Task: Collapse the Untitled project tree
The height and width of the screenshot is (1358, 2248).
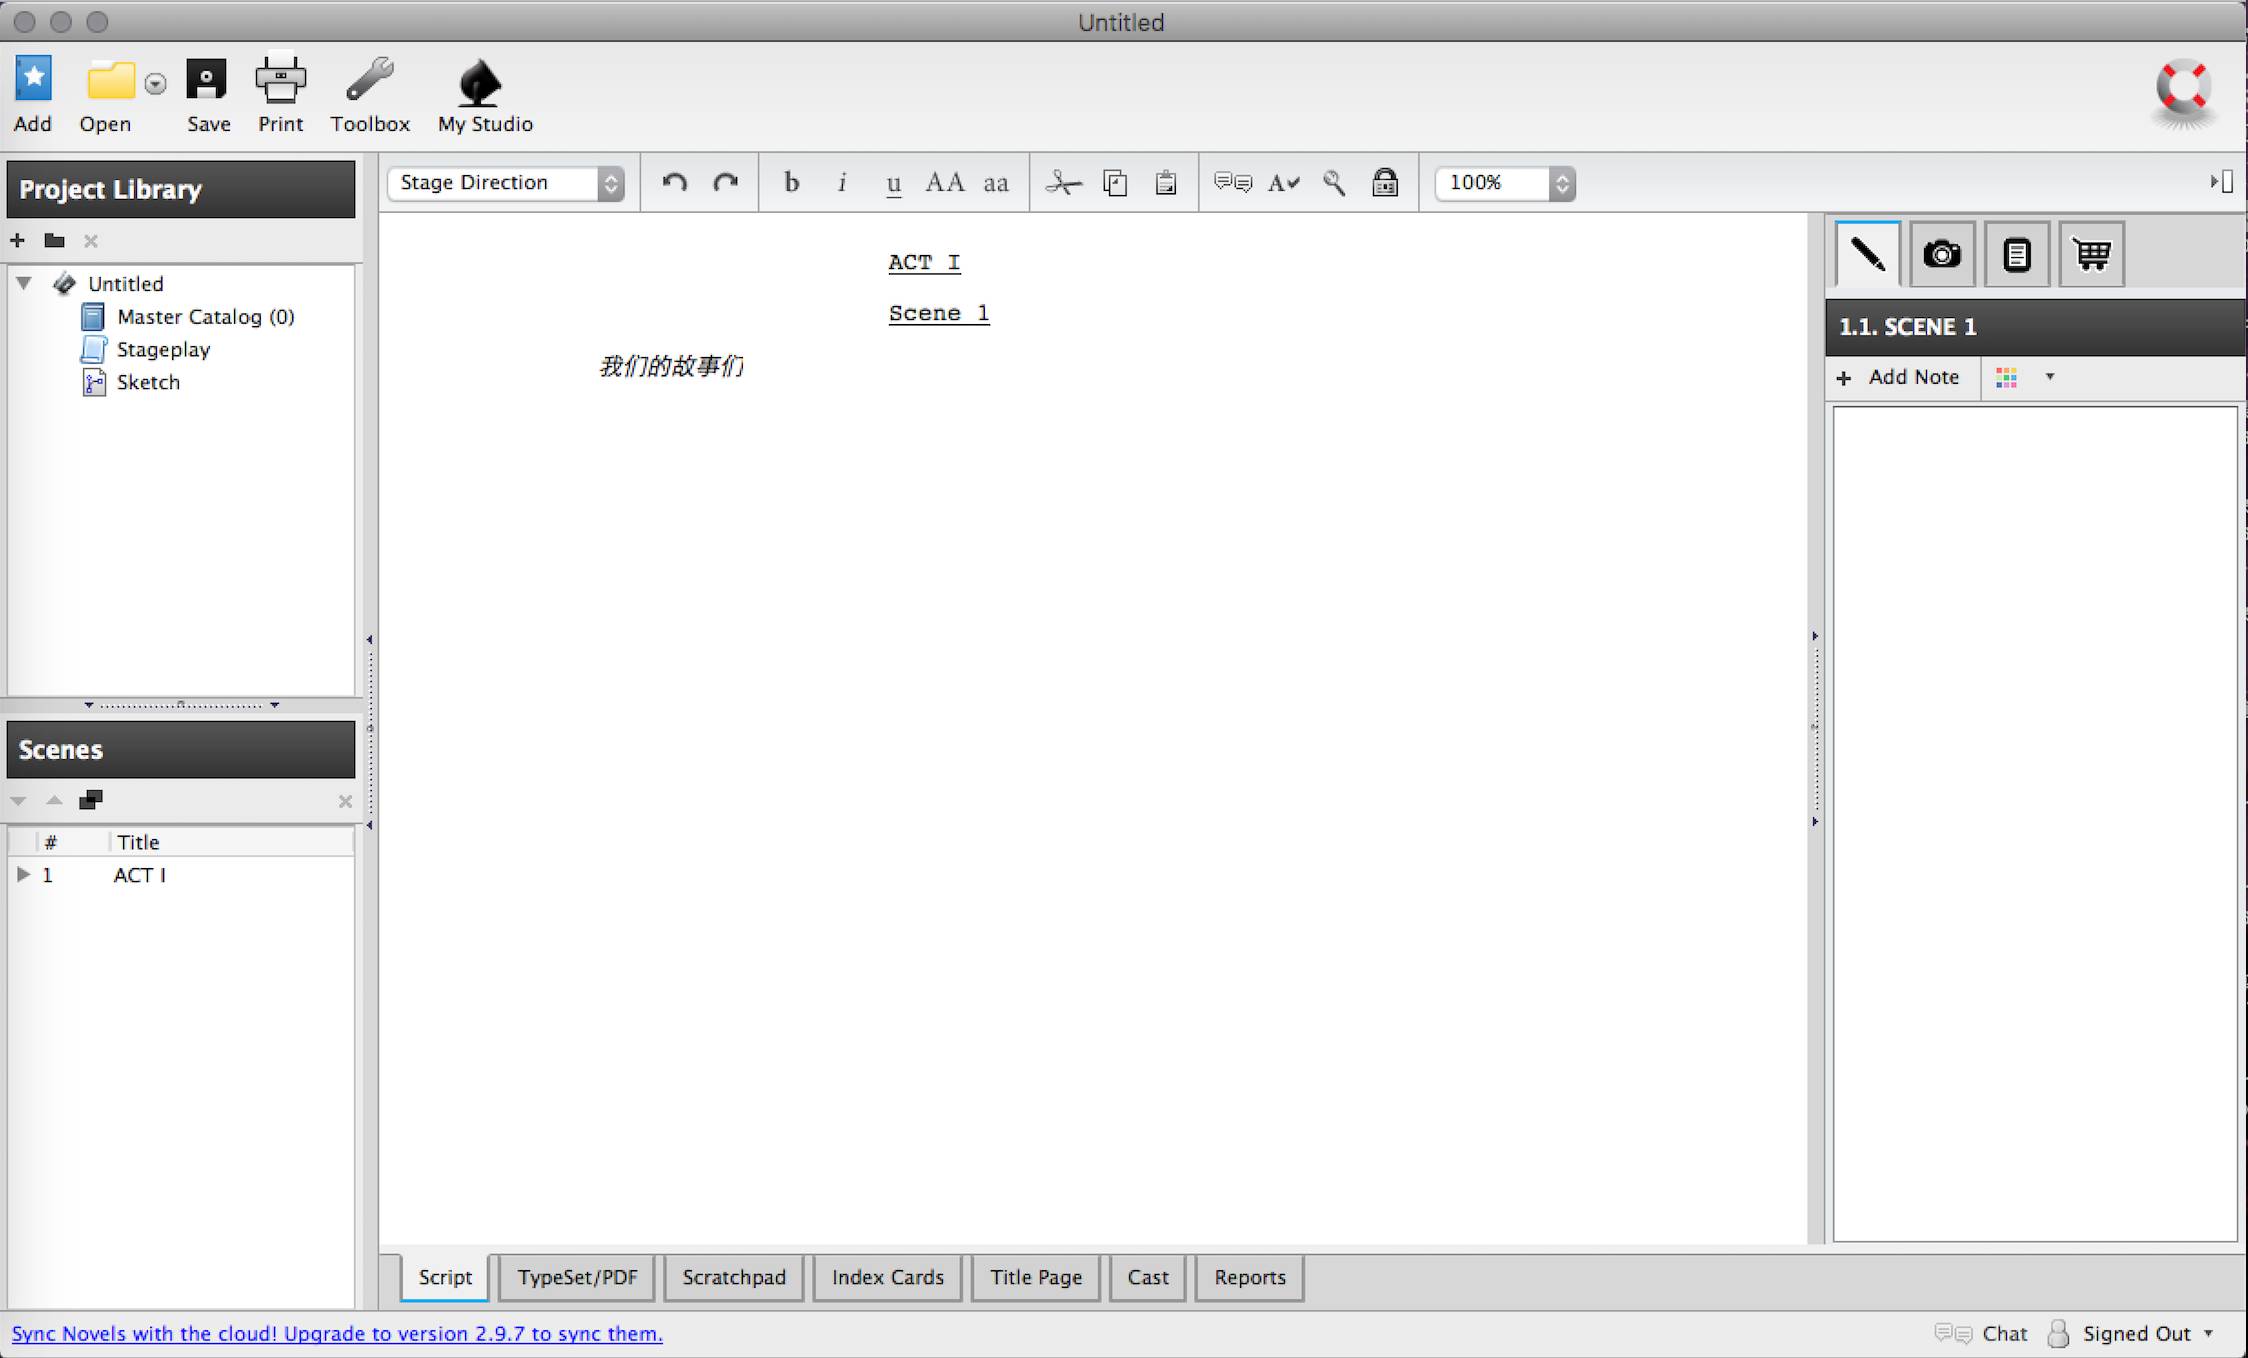Action: (24, 284)
